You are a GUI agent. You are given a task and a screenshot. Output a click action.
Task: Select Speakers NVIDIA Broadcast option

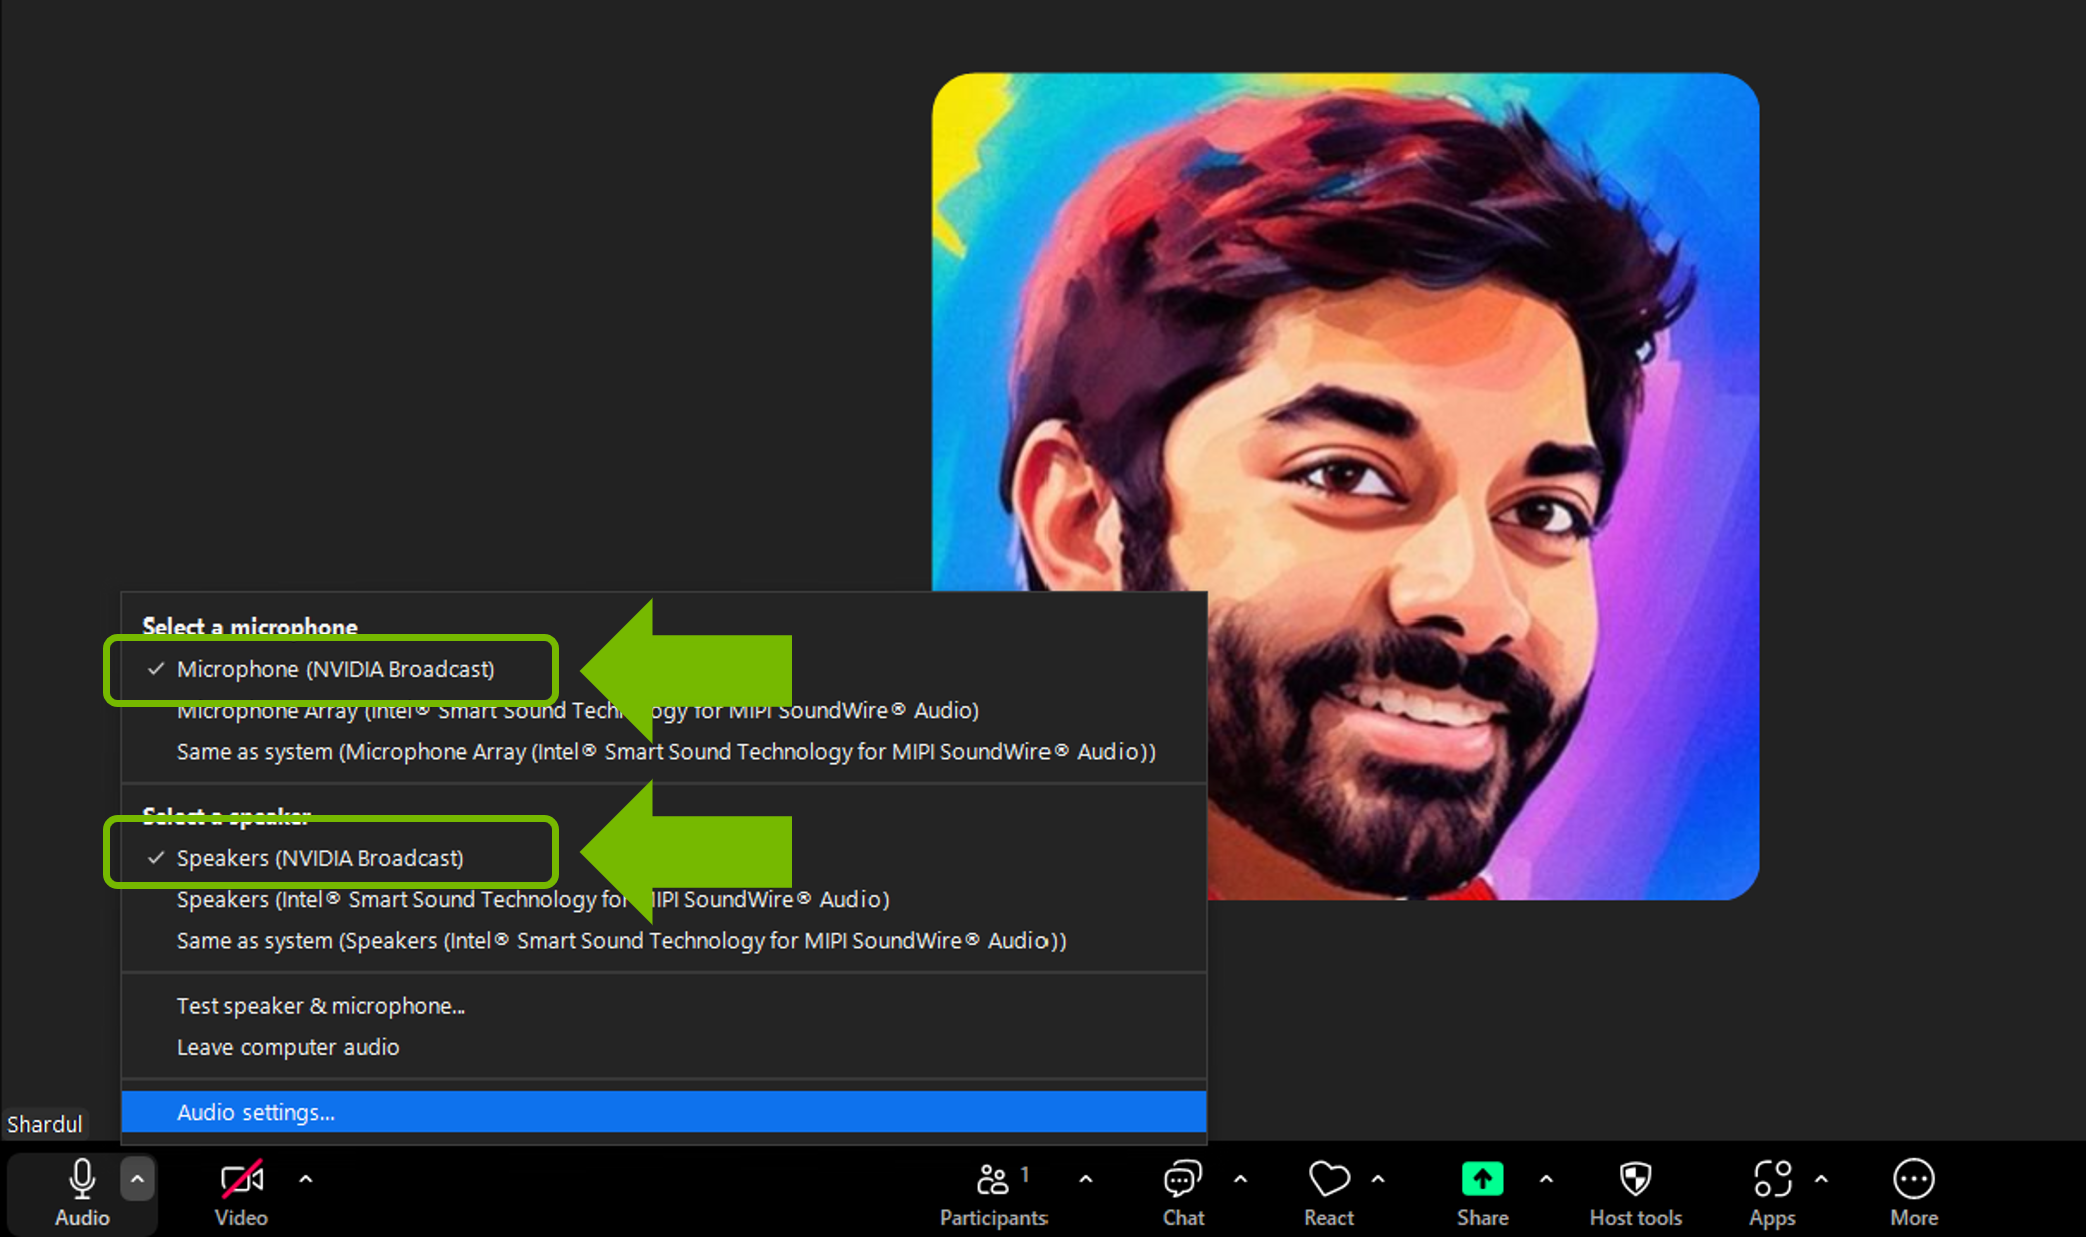320,857
